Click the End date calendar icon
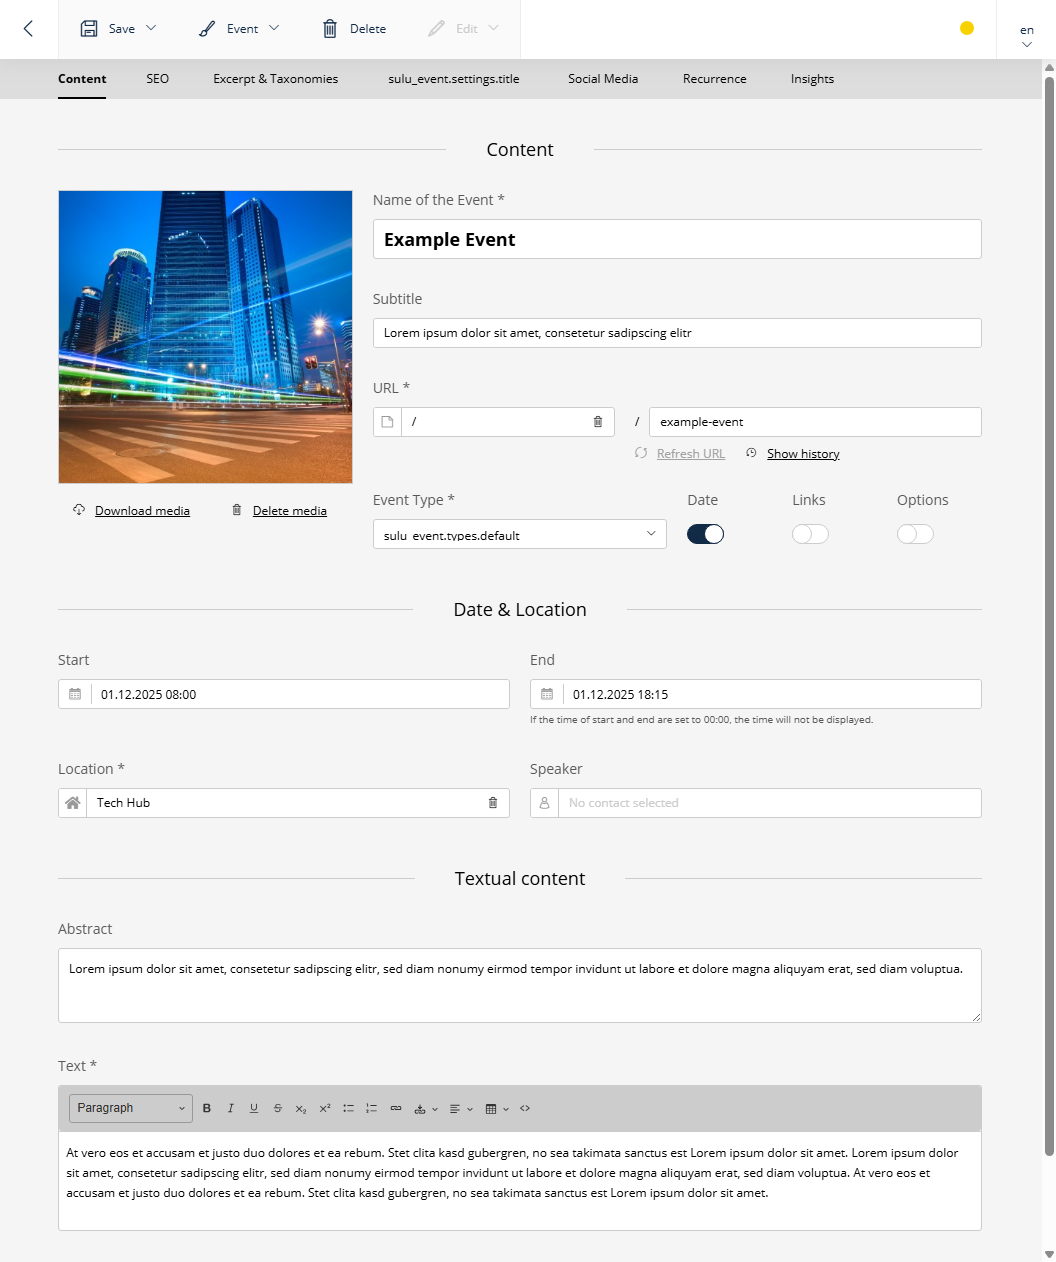The height and width of the screenshot is (1262, 1056). click(x=547, y=694)
